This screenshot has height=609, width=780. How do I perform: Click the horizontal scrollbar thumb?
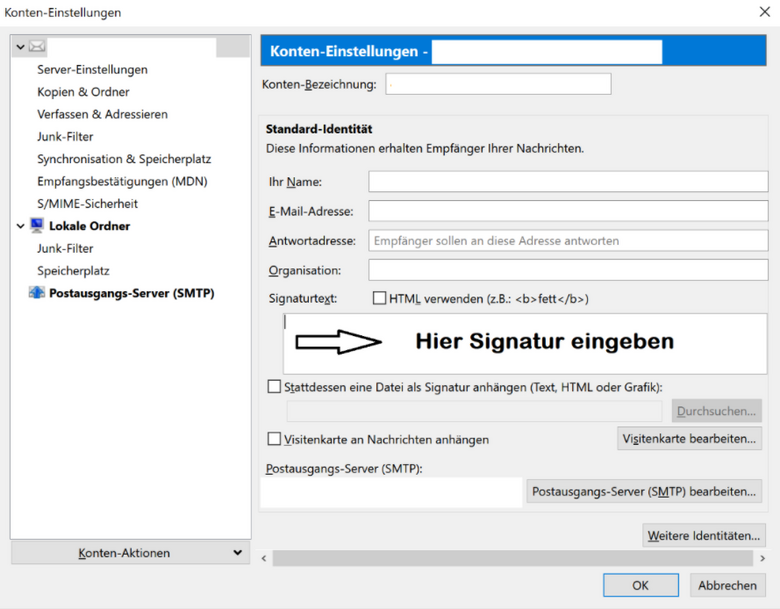pos(512,558)
